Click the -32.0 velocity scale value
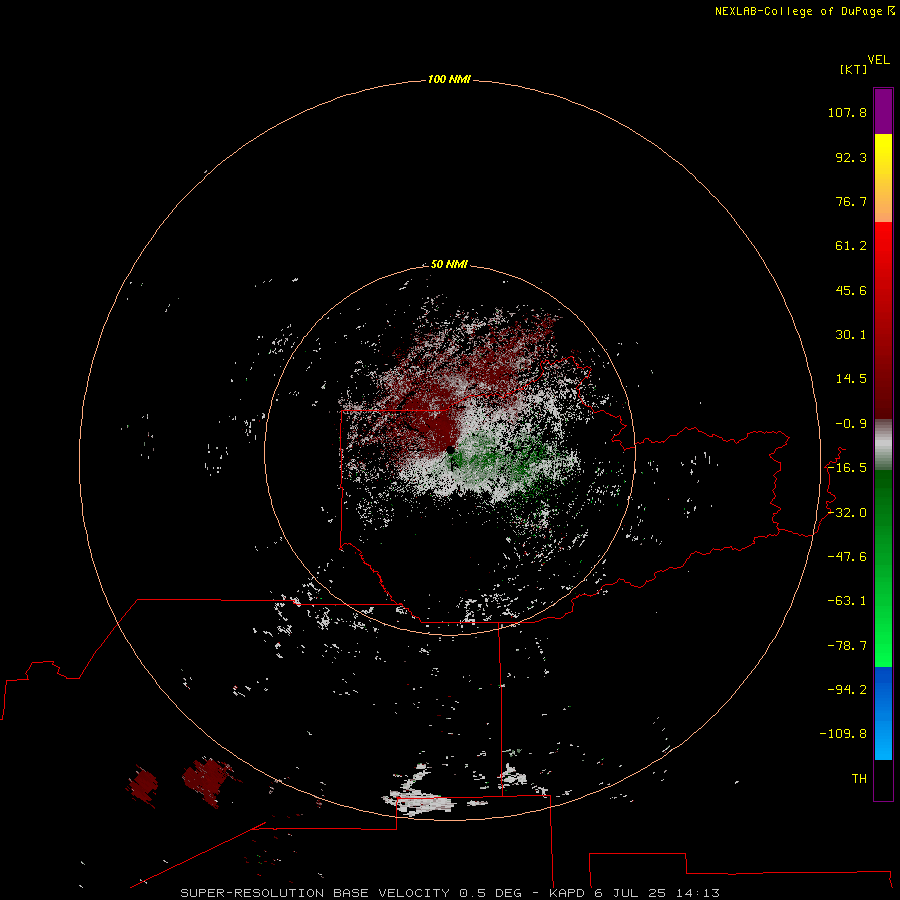900x900 pixels. pyautogui.click(x=847, y=513)
